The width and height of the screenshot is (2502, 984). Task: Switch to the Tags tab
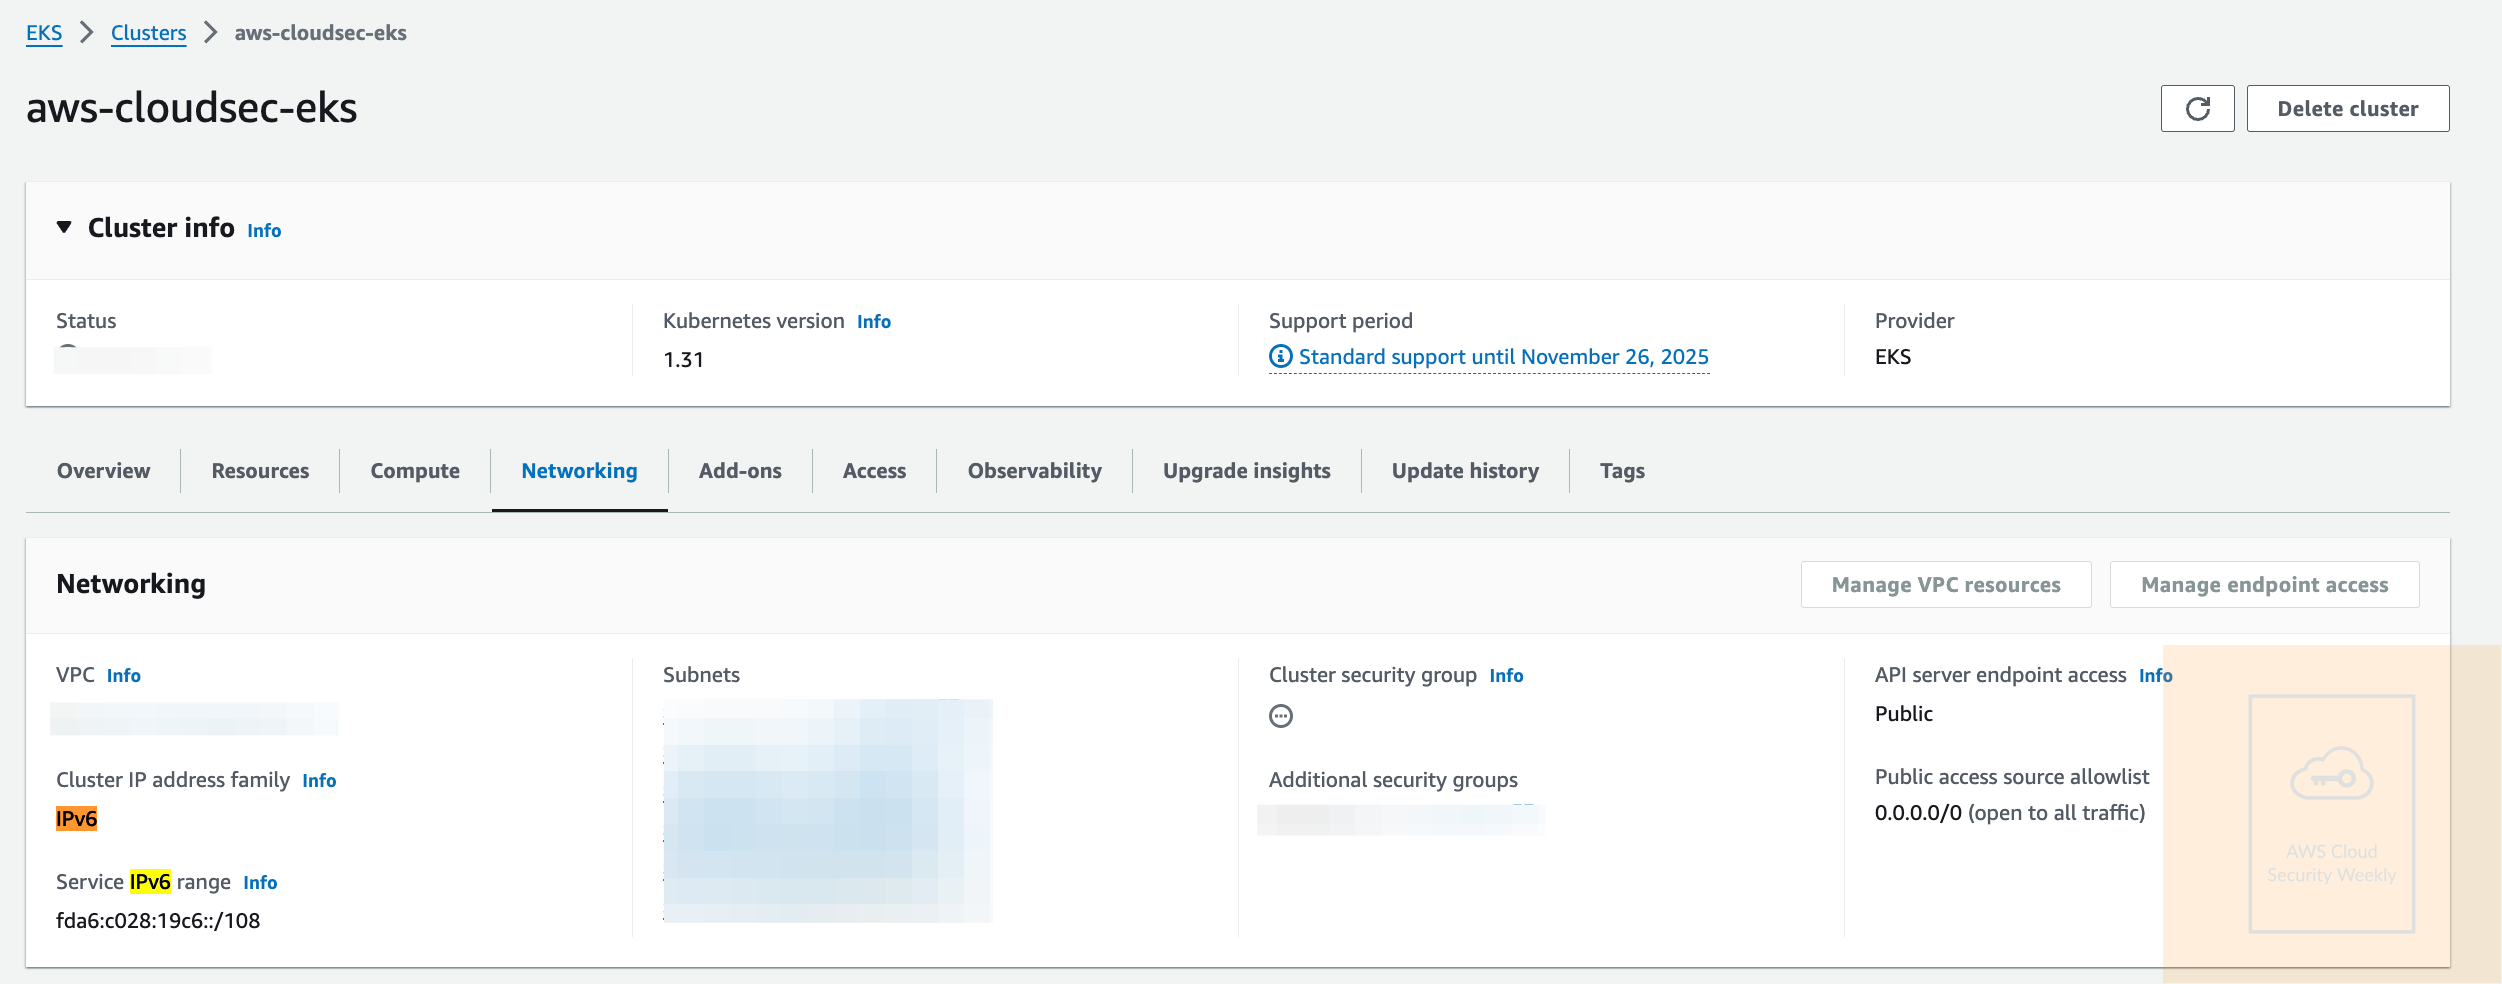click(1622, 471)
